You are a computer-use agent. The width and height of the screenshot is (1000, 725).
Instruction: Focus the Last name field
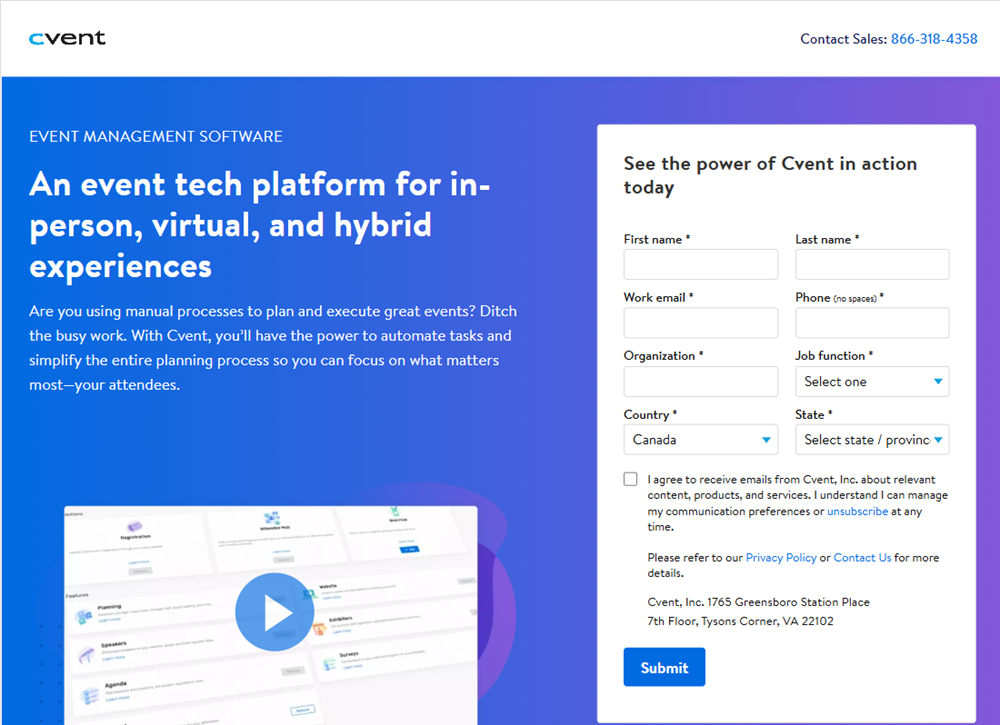point(872,264)
